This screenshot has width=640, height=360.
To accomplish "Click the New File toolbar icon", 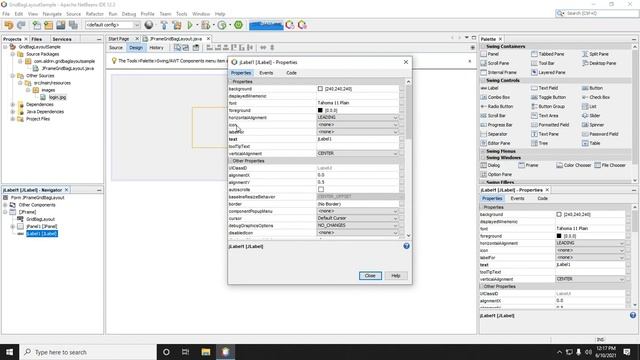I will pyautogui.click(x=36, y=25).
